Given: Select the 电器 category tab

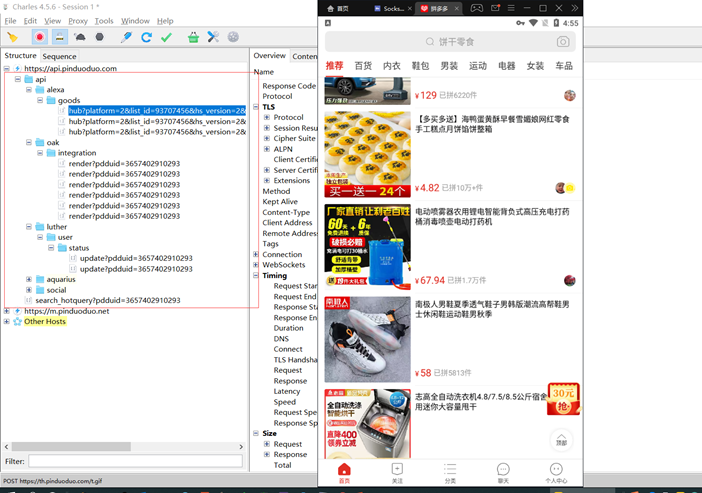Looking at the screenshot, I should (506, 66).
